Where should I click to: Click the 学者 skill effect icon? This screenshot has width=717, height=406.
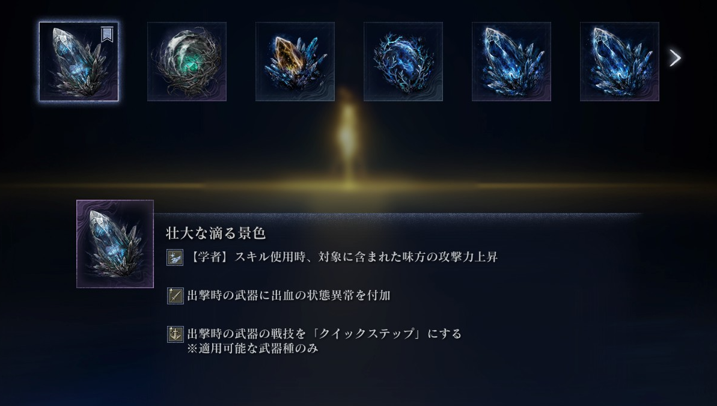tap(175, 257)
